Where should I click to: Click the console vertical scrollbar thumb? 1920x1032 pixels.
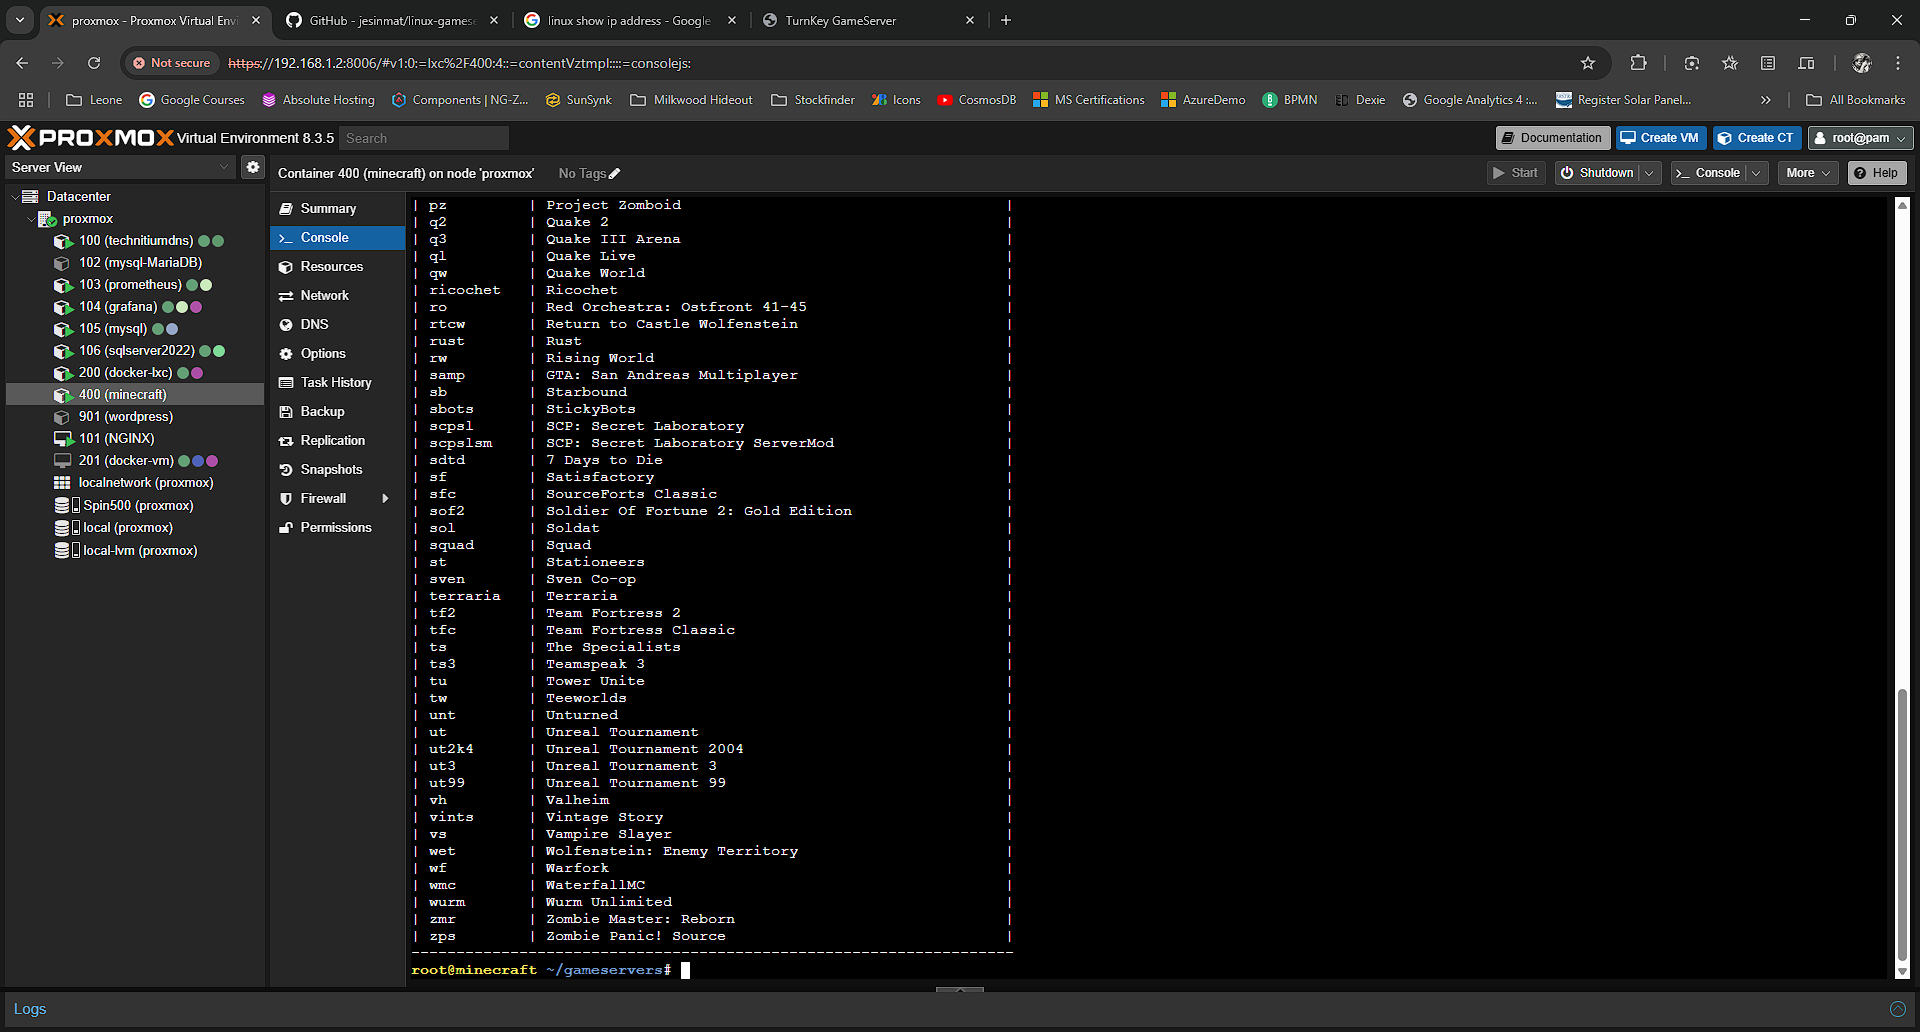[1902, 824]
